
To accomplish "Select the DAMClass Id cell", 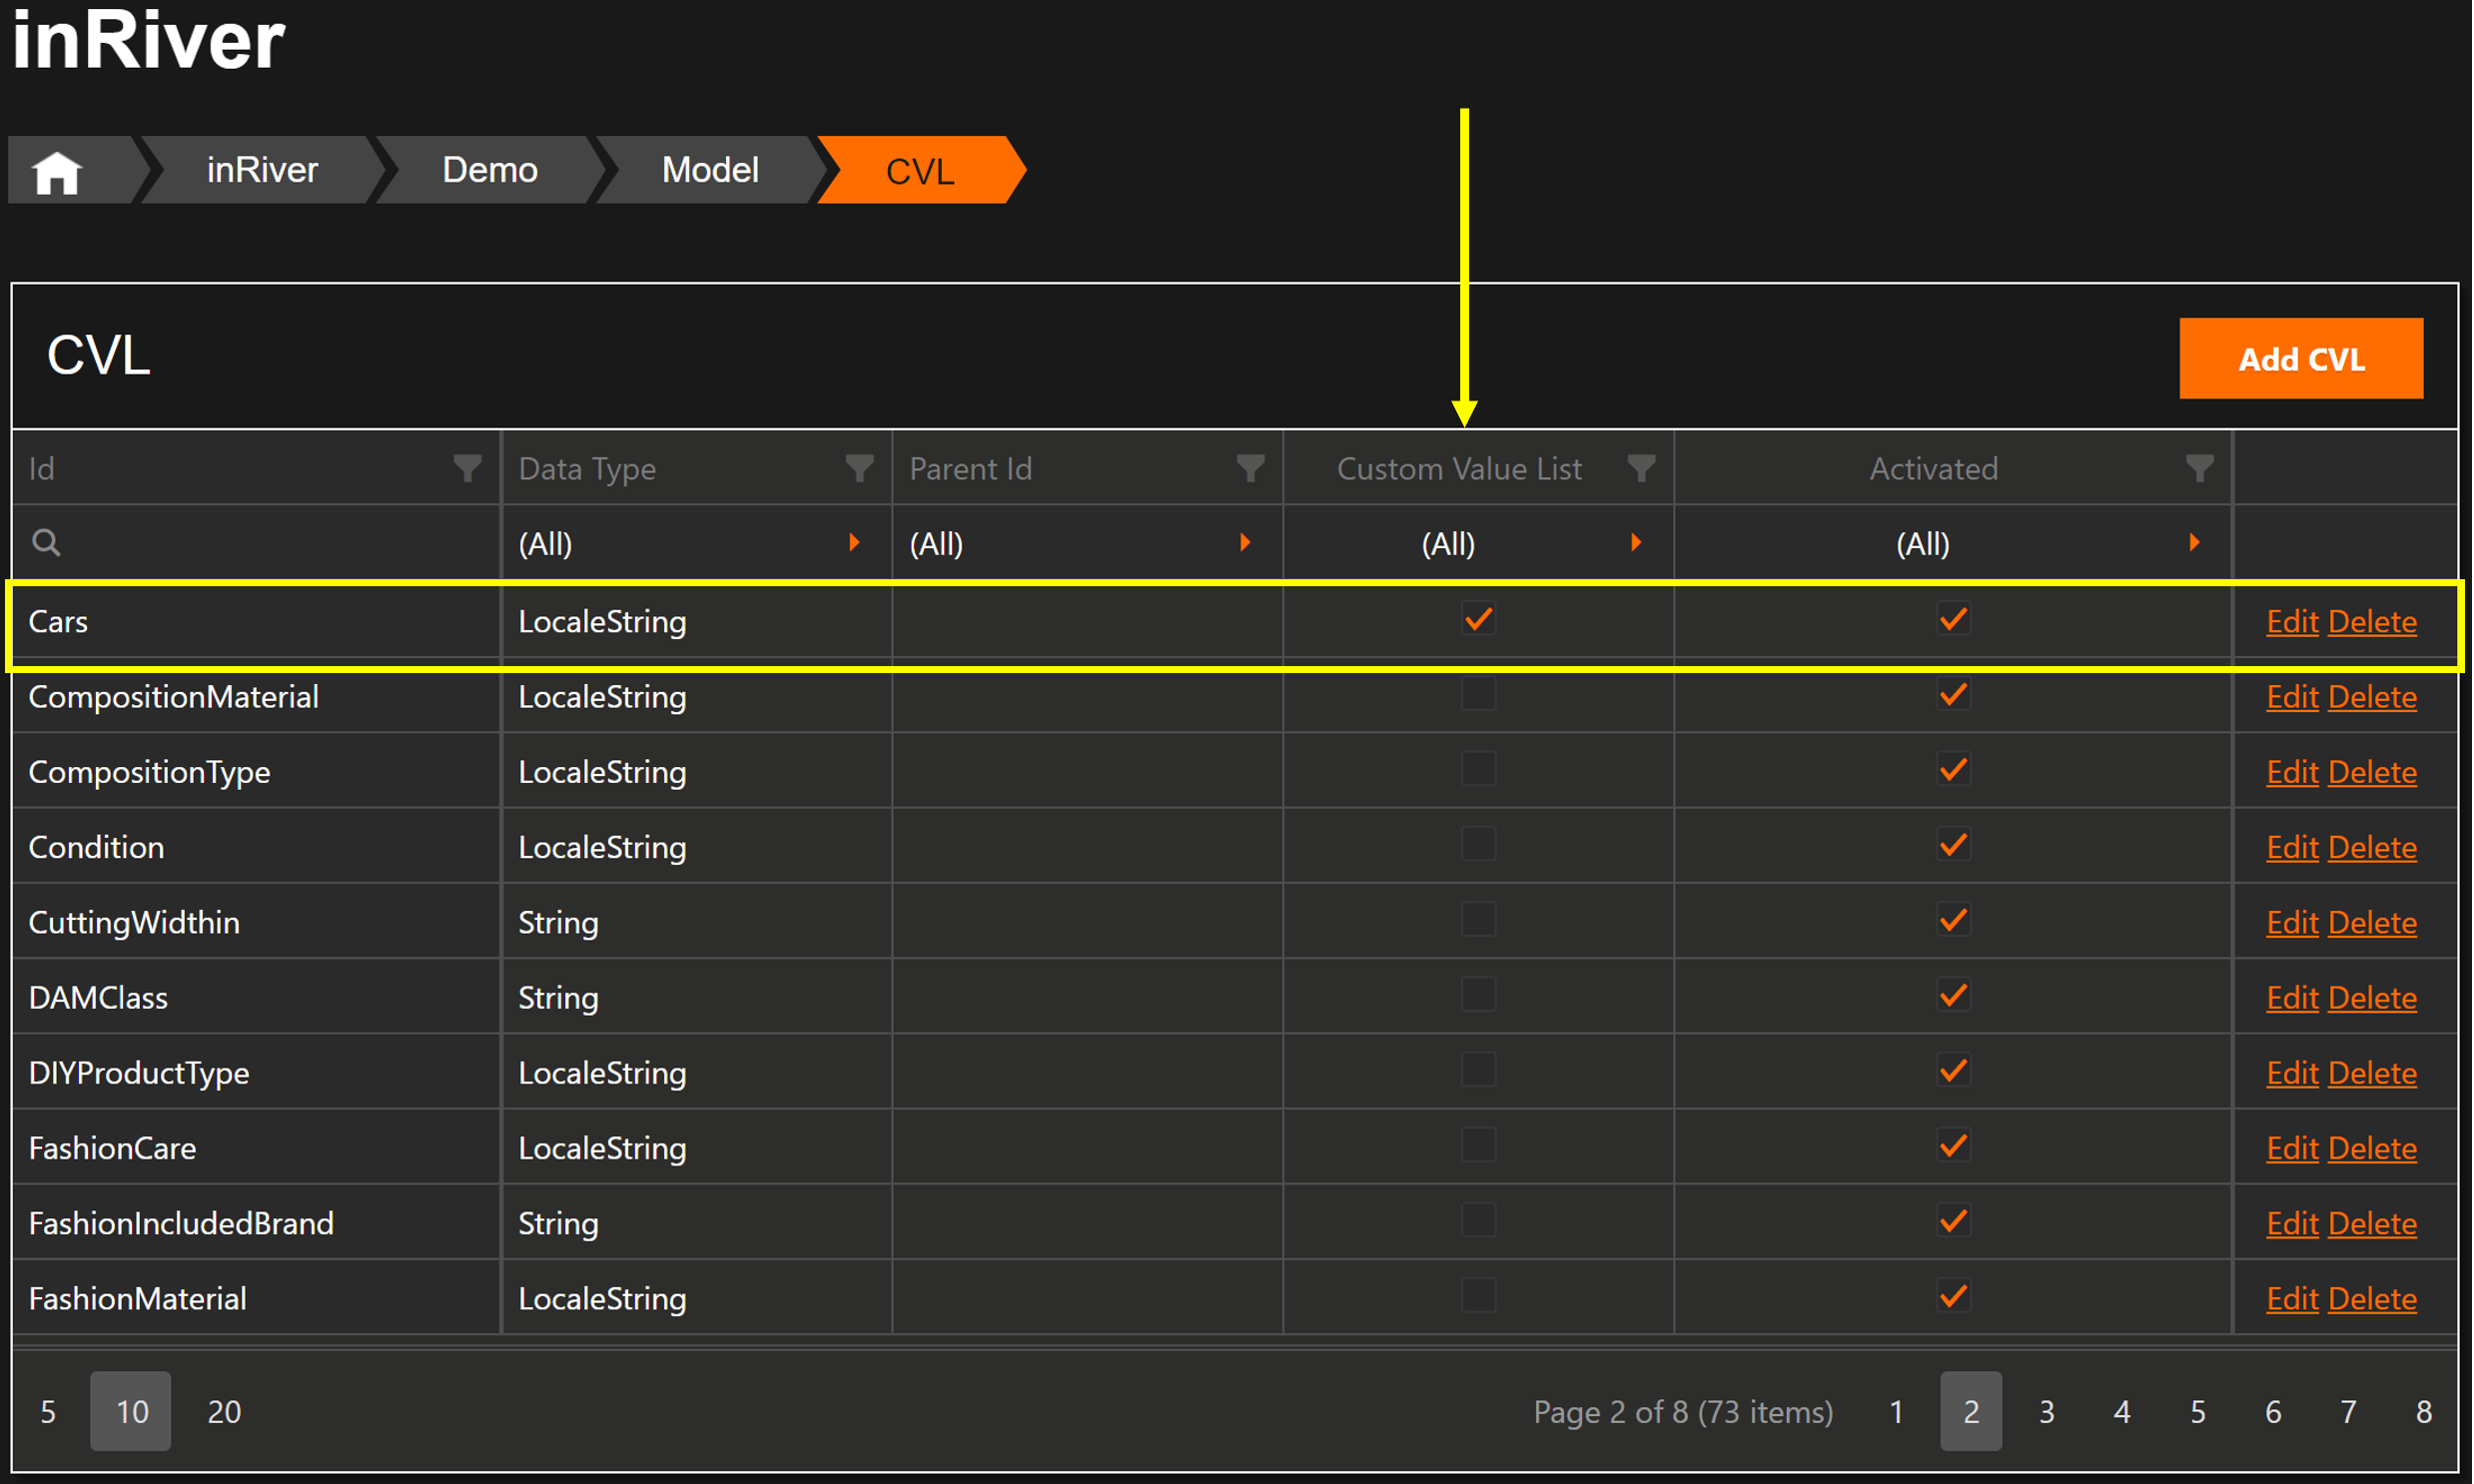I will [x=256, y=997].
